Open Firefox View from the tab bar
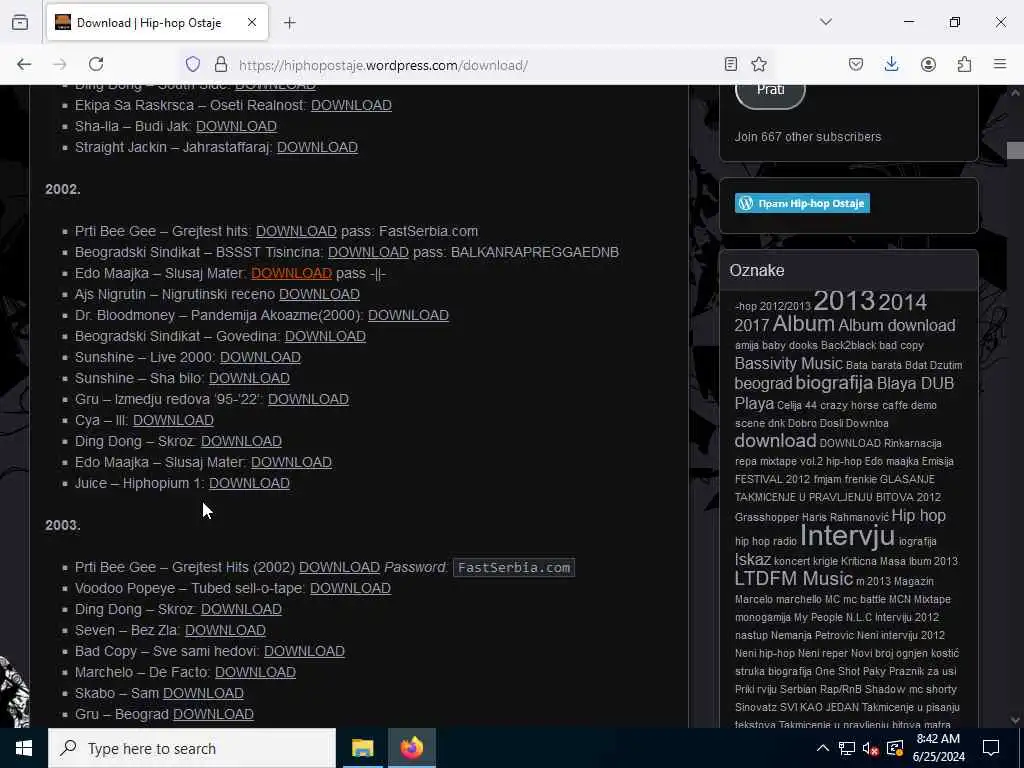The height and width of the screenshot is (768, 1024). point(20,23)
